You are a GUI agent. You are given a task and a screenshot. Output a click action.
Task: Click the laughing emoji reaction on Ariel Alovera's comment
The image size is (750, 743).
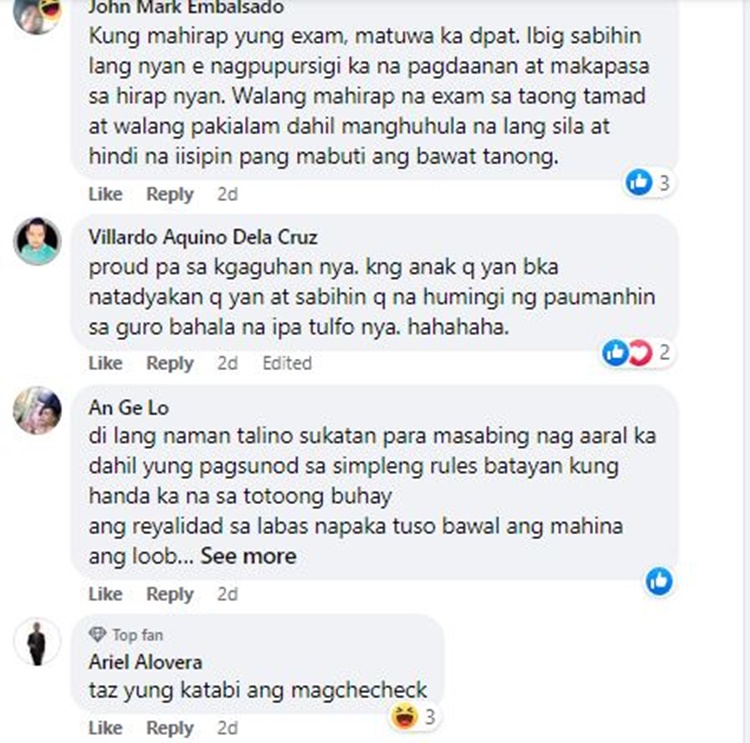click(x=404, y=717)
